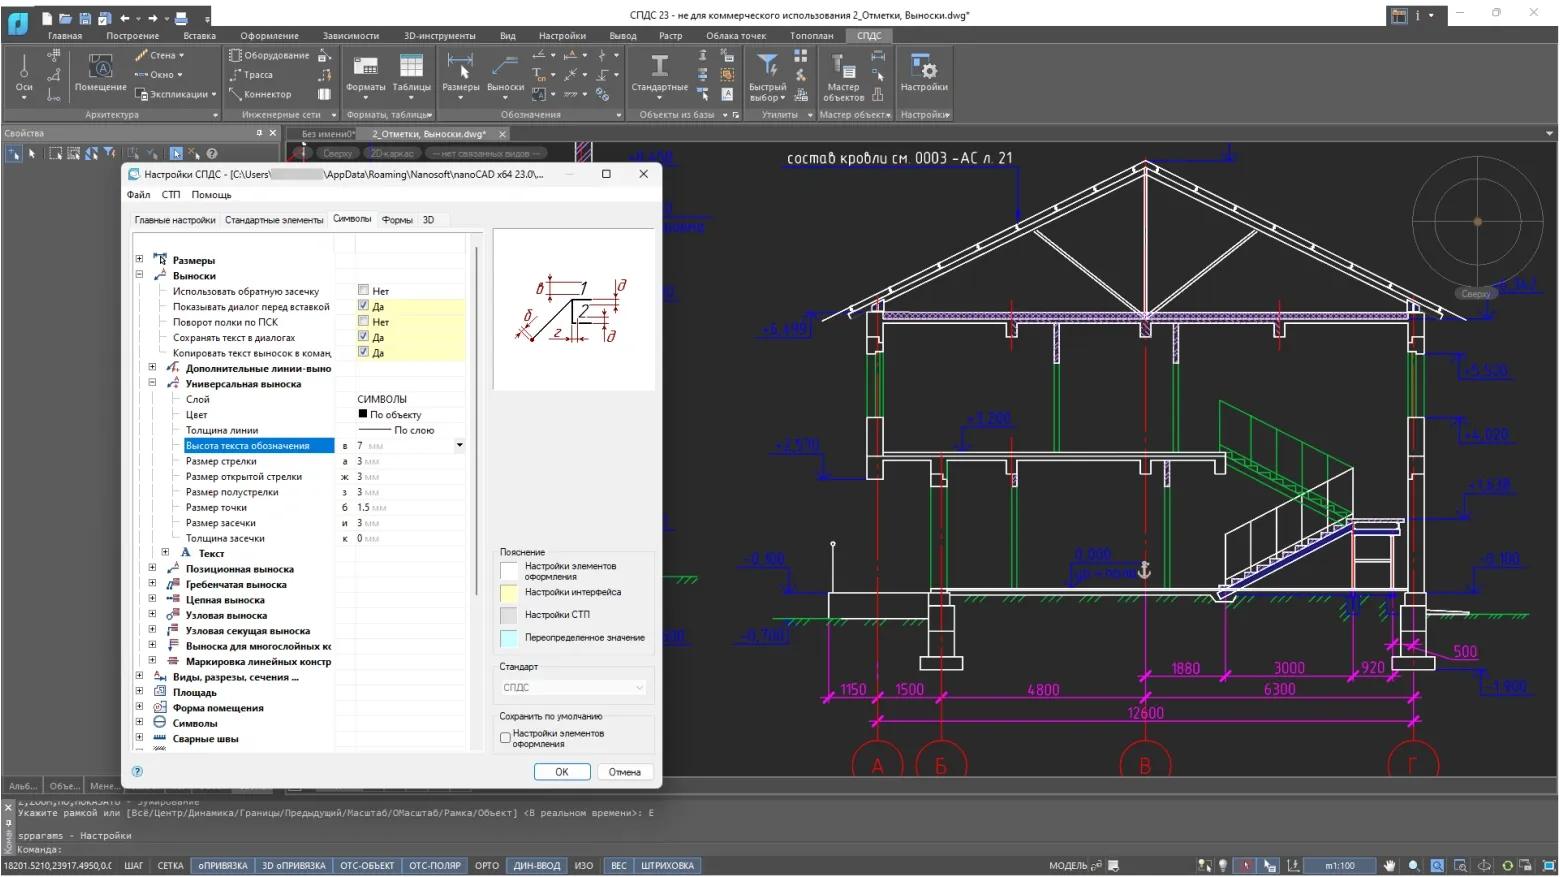Image resolution: width=1560 pixels, height=877 pixels.
Task: Toggle Поворот полки по ПСК checkbox
Action: 364,322
